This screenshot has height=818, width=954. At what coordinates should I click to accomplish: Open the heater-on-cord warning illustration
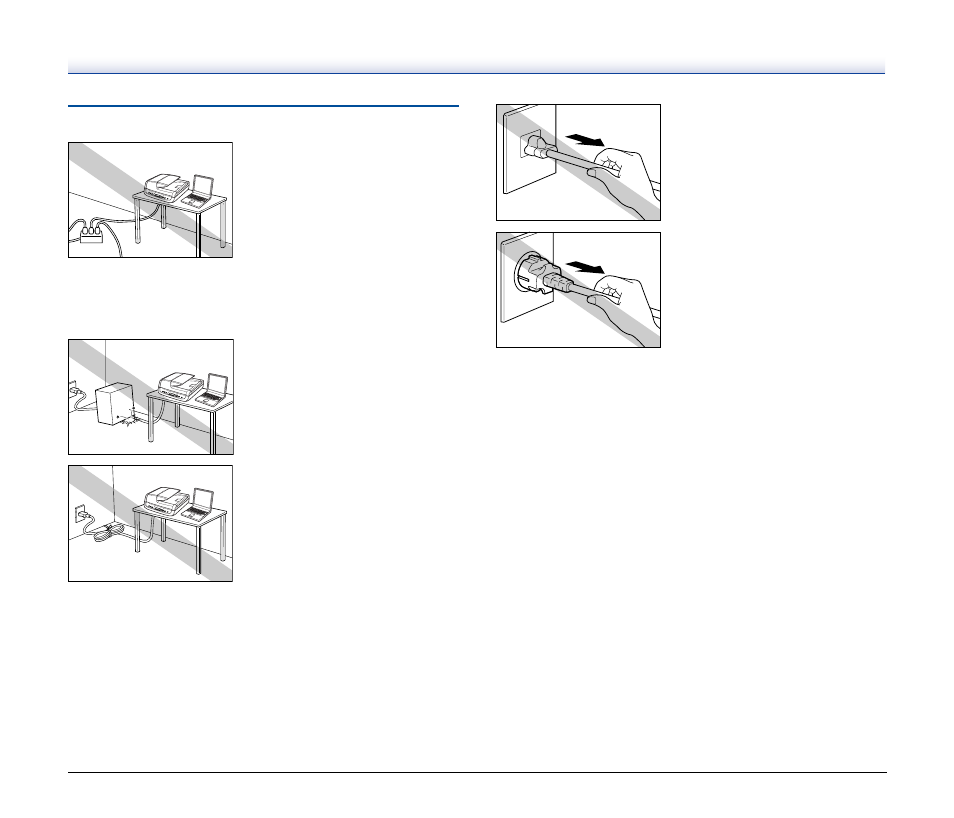pyautogui.click(x=151, y=397)
